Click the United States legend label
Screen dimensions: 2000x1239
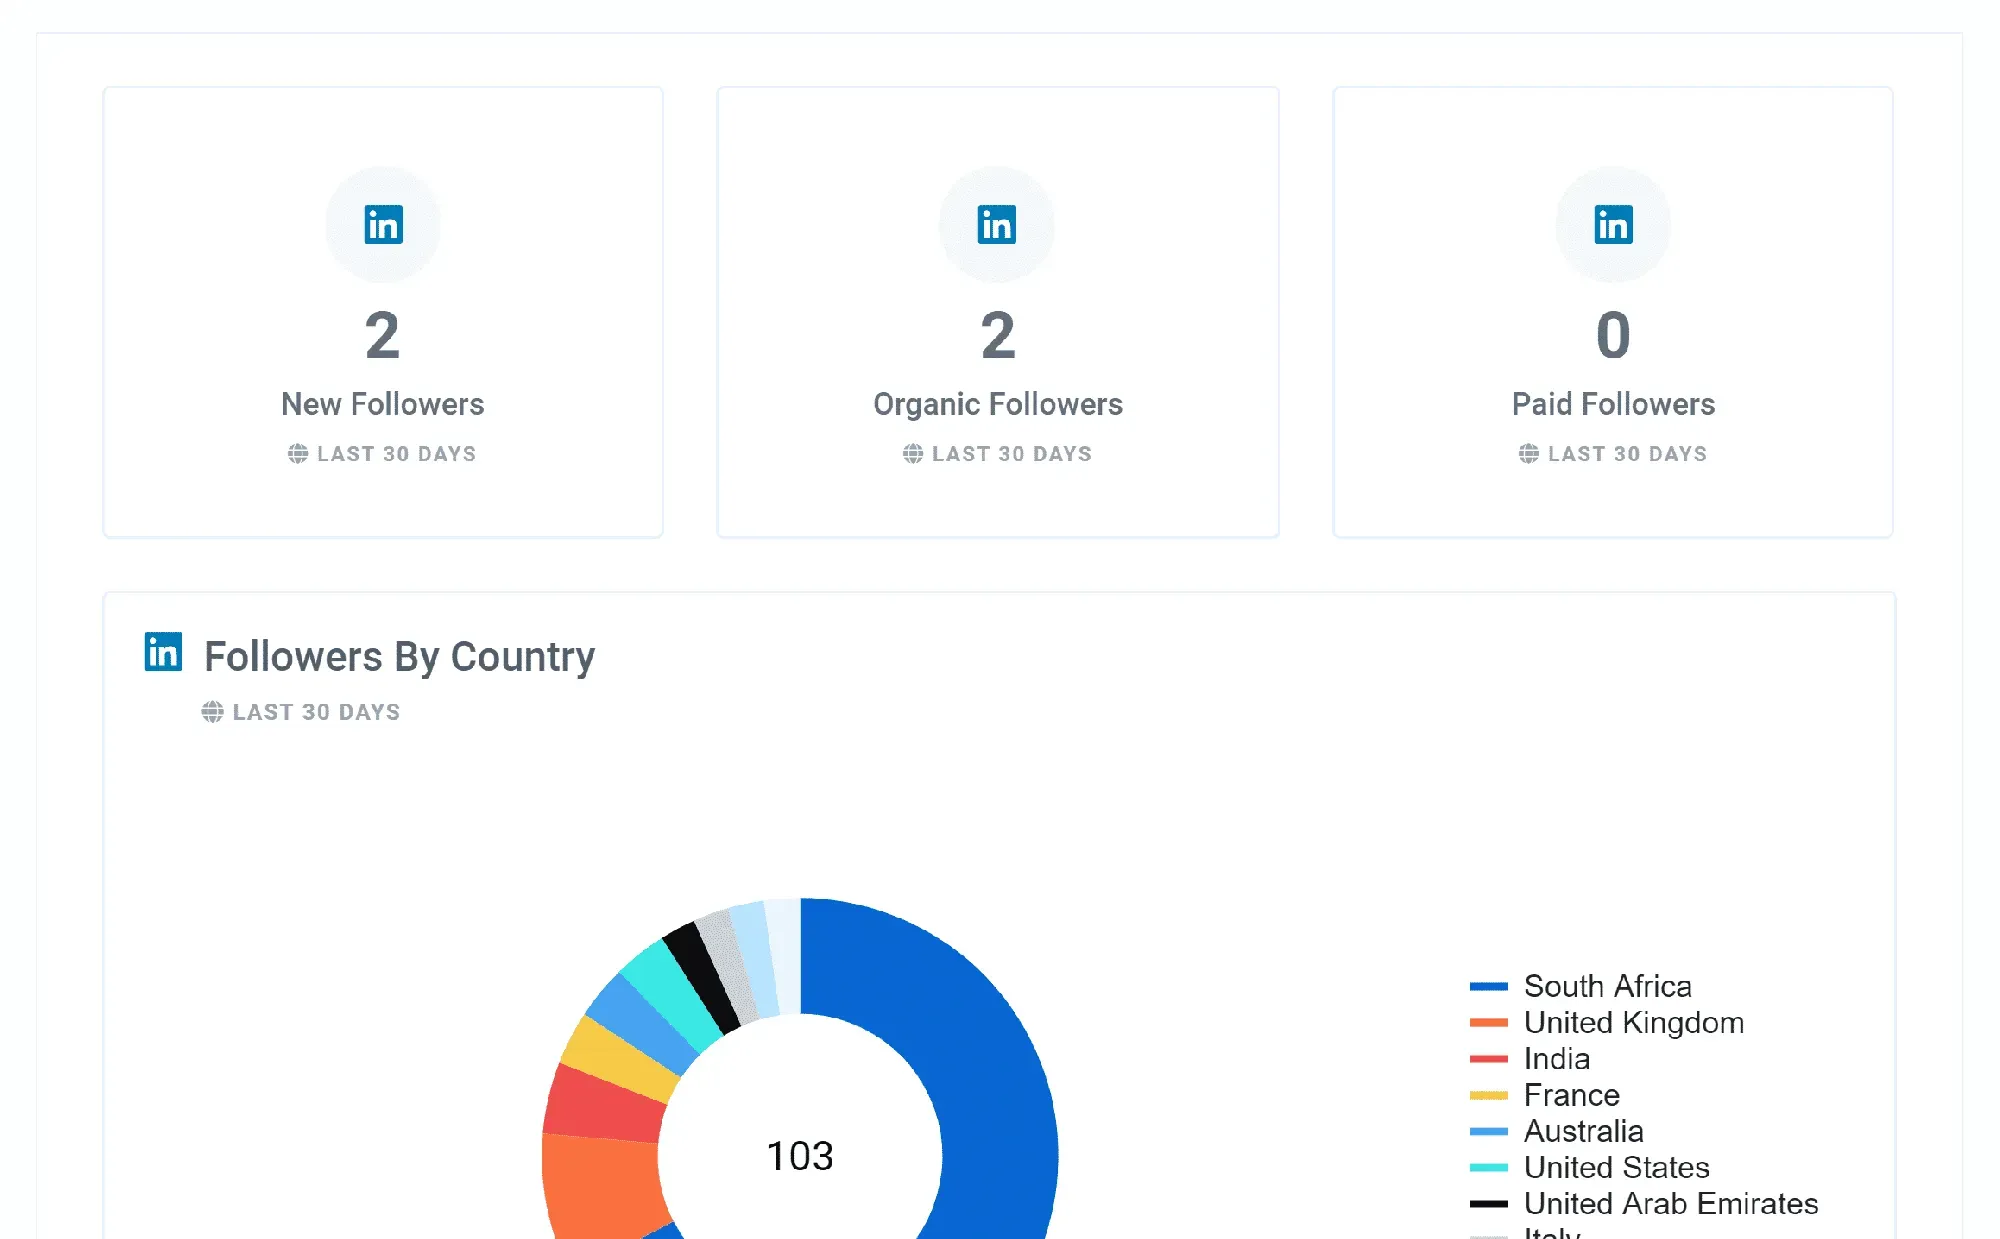click(1617, 1168)
